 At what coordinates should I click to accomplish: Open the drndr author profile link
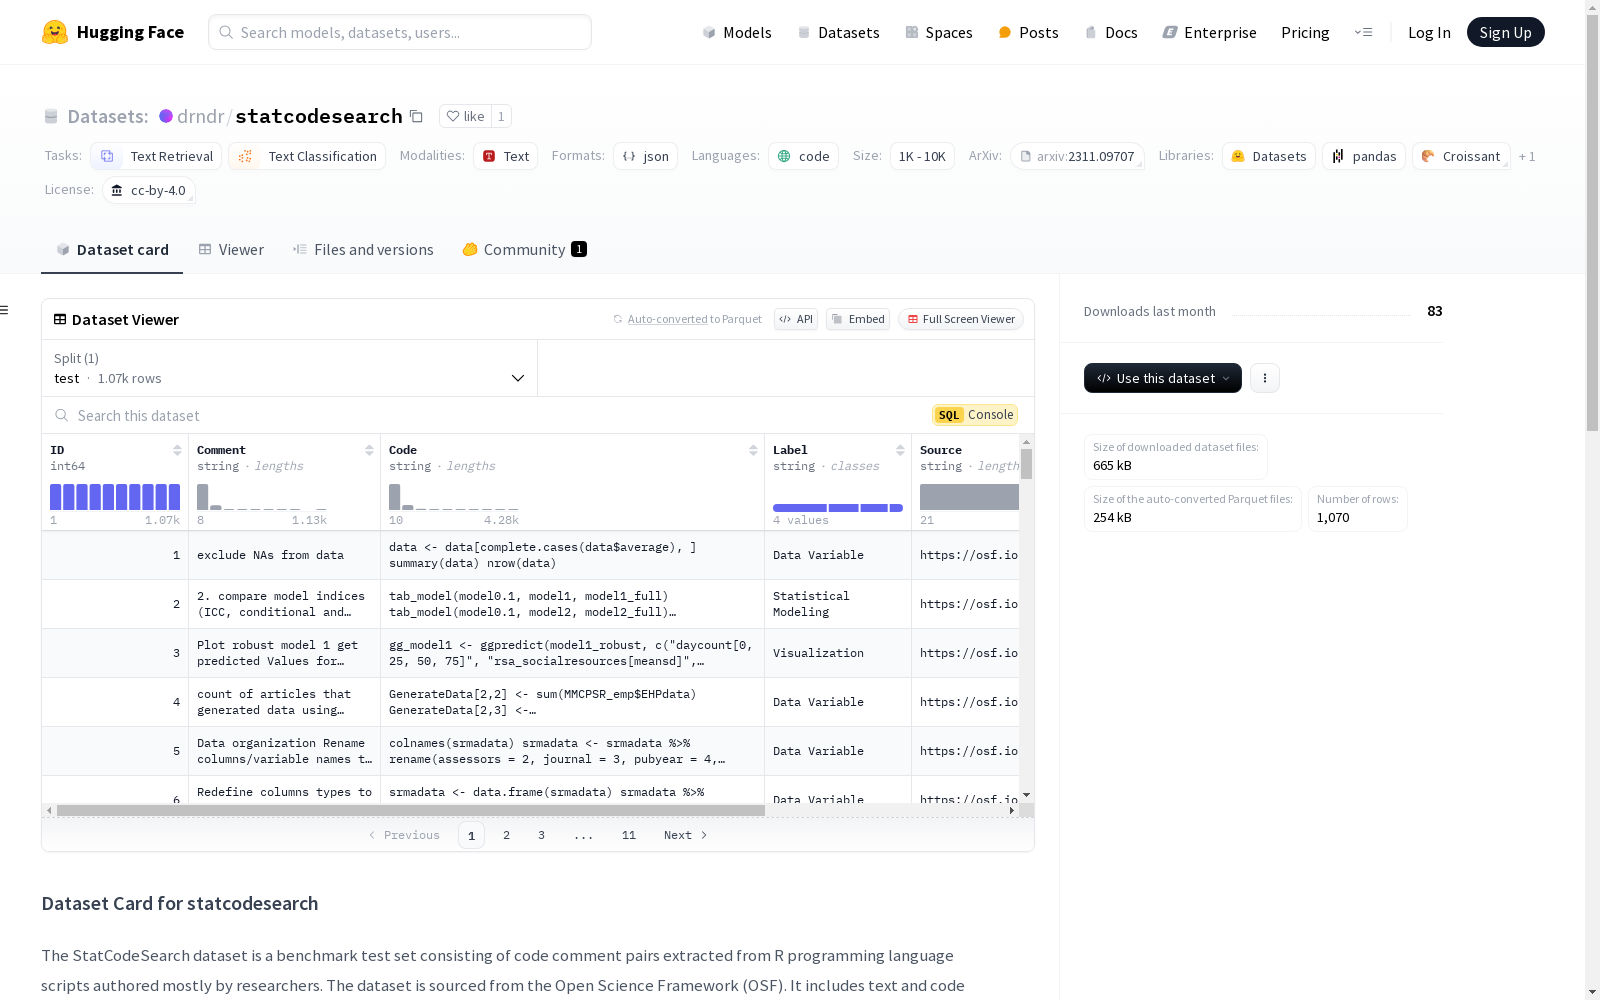click(x=201, y=116)
